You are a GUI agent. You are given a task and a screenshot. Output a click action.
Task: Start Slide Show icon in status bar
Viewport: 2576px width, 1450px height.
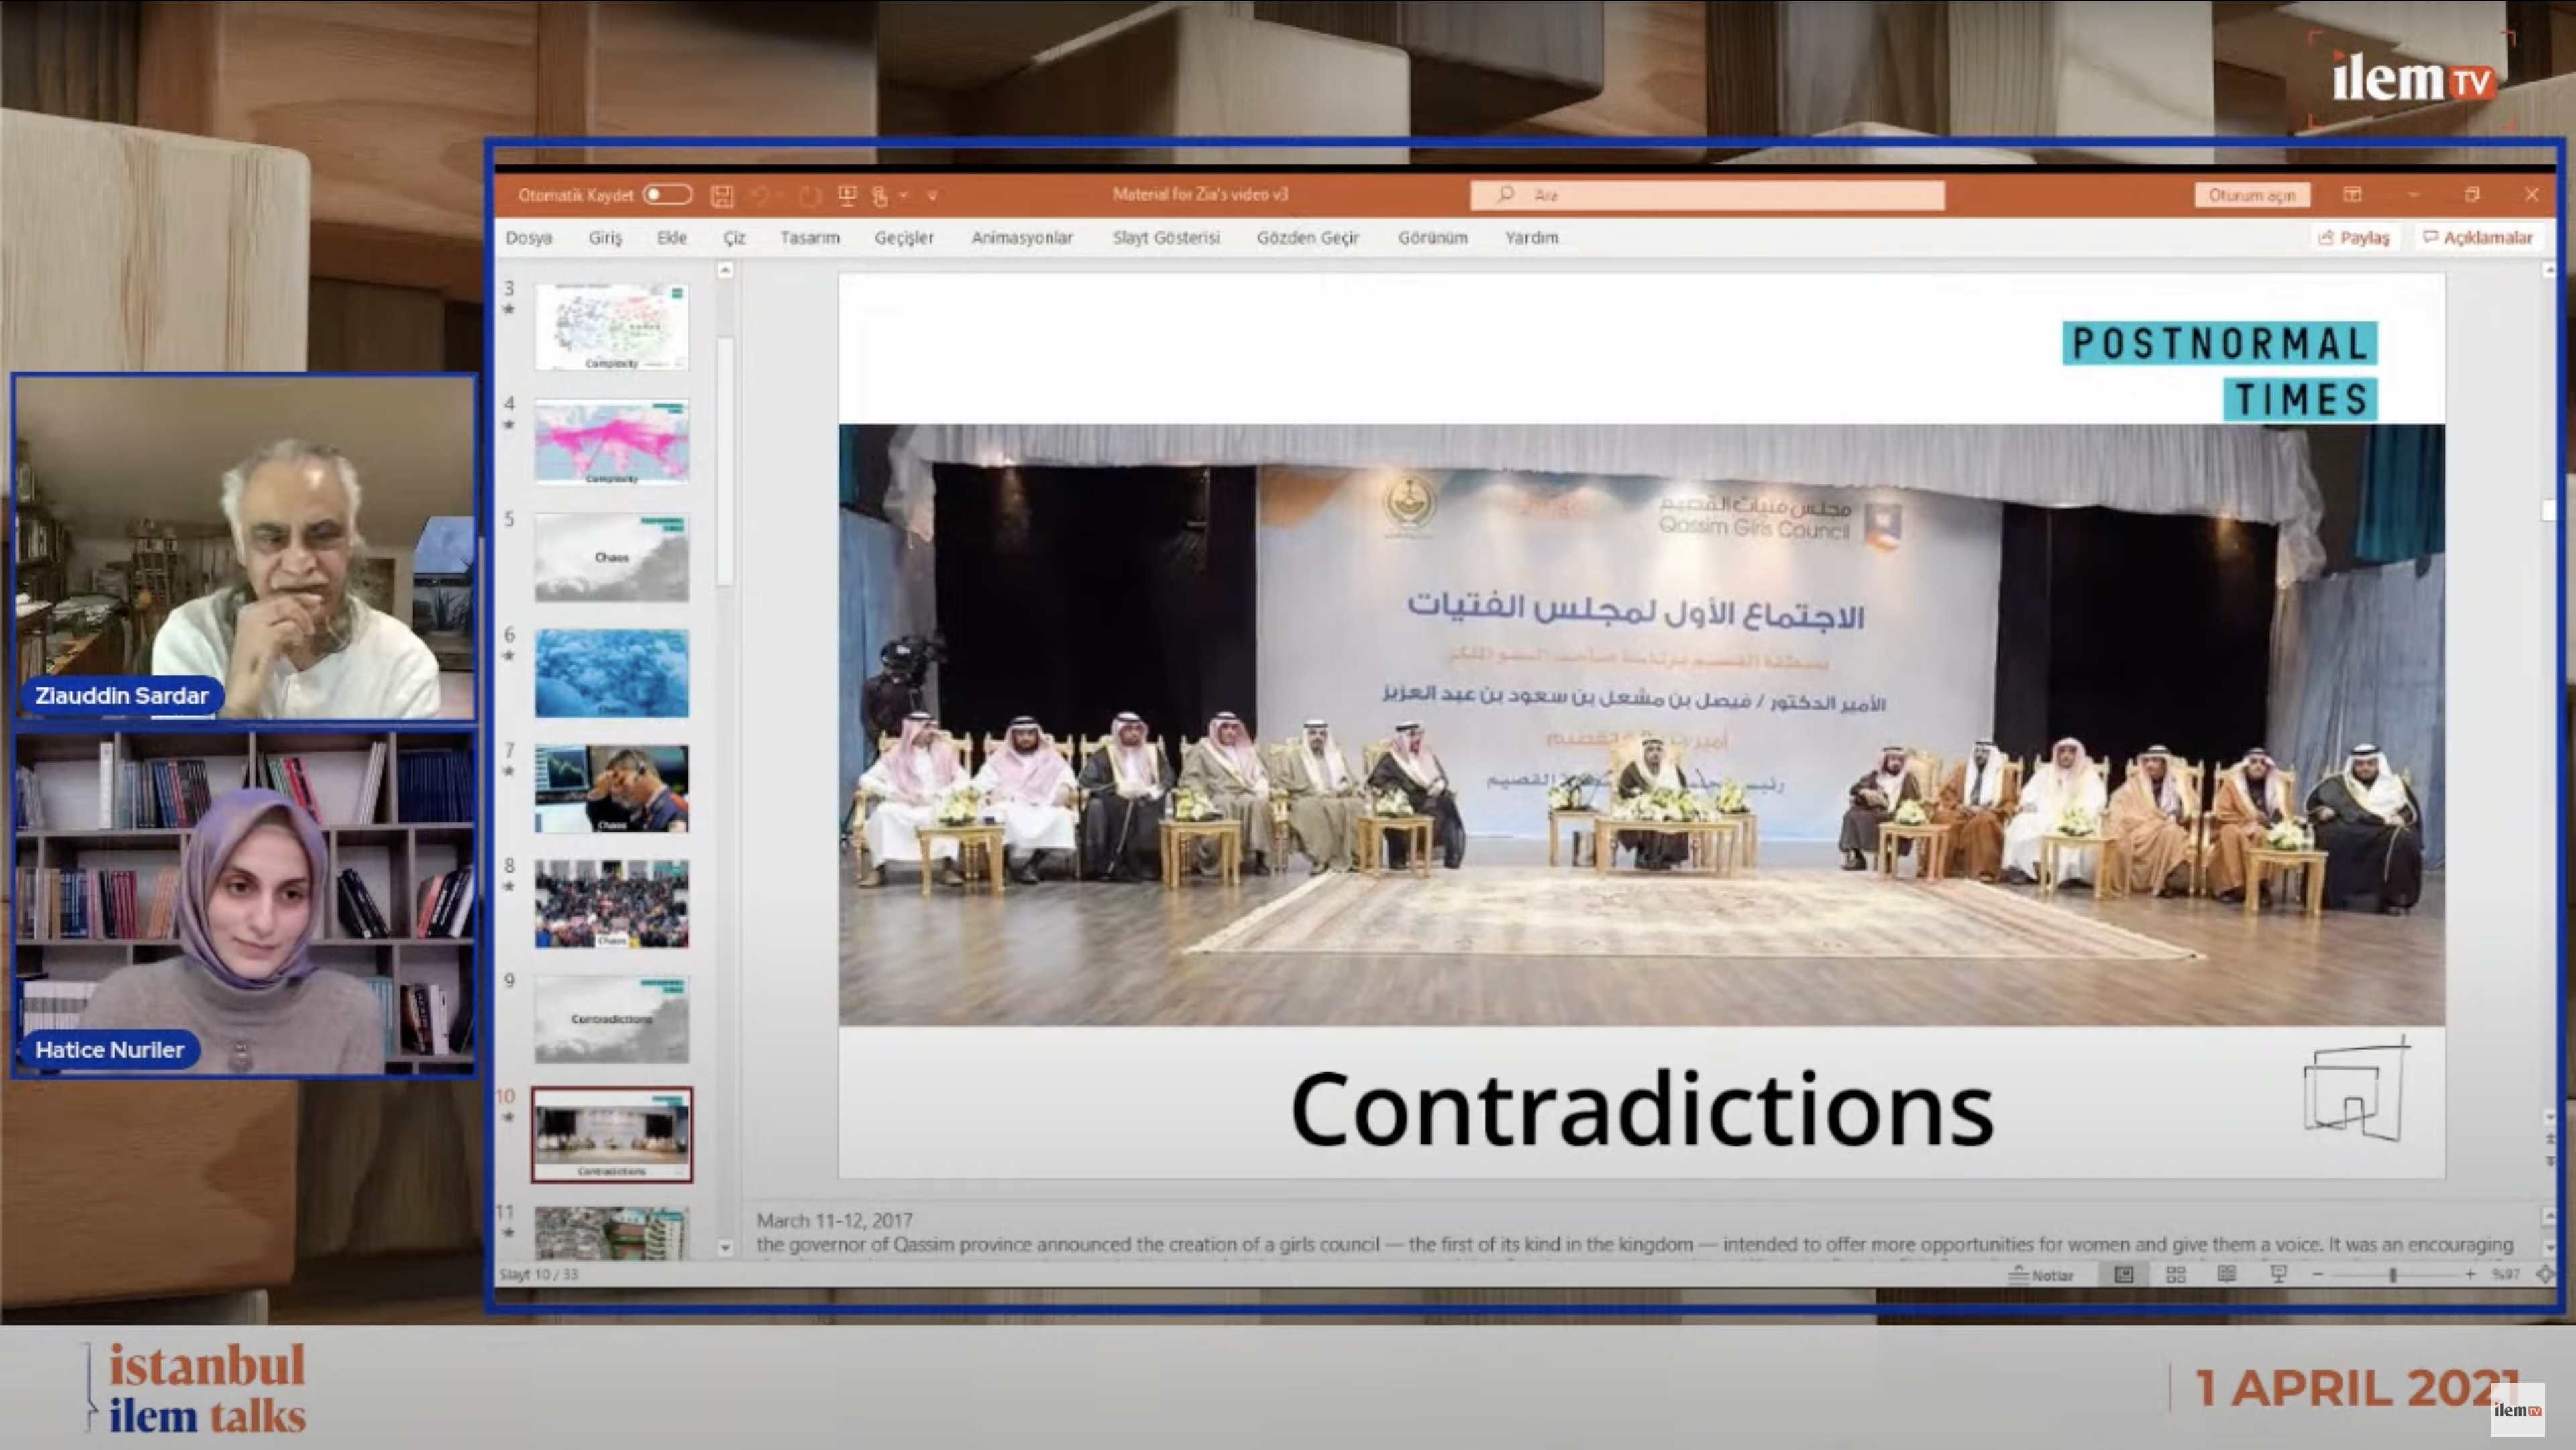click(2279, 1274)
